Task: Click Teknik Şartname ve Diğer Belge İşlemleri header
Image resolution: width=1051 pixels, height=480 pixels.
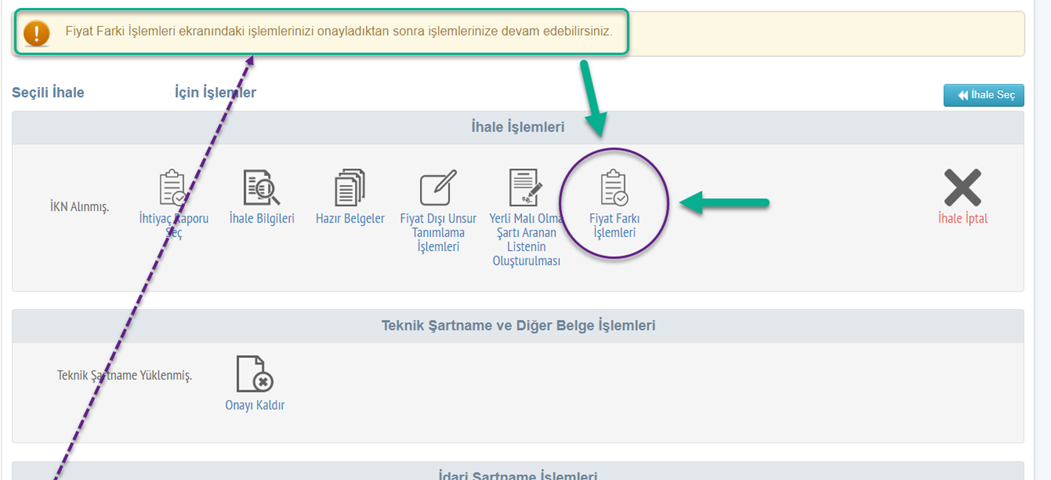Action: coord(518,326)
